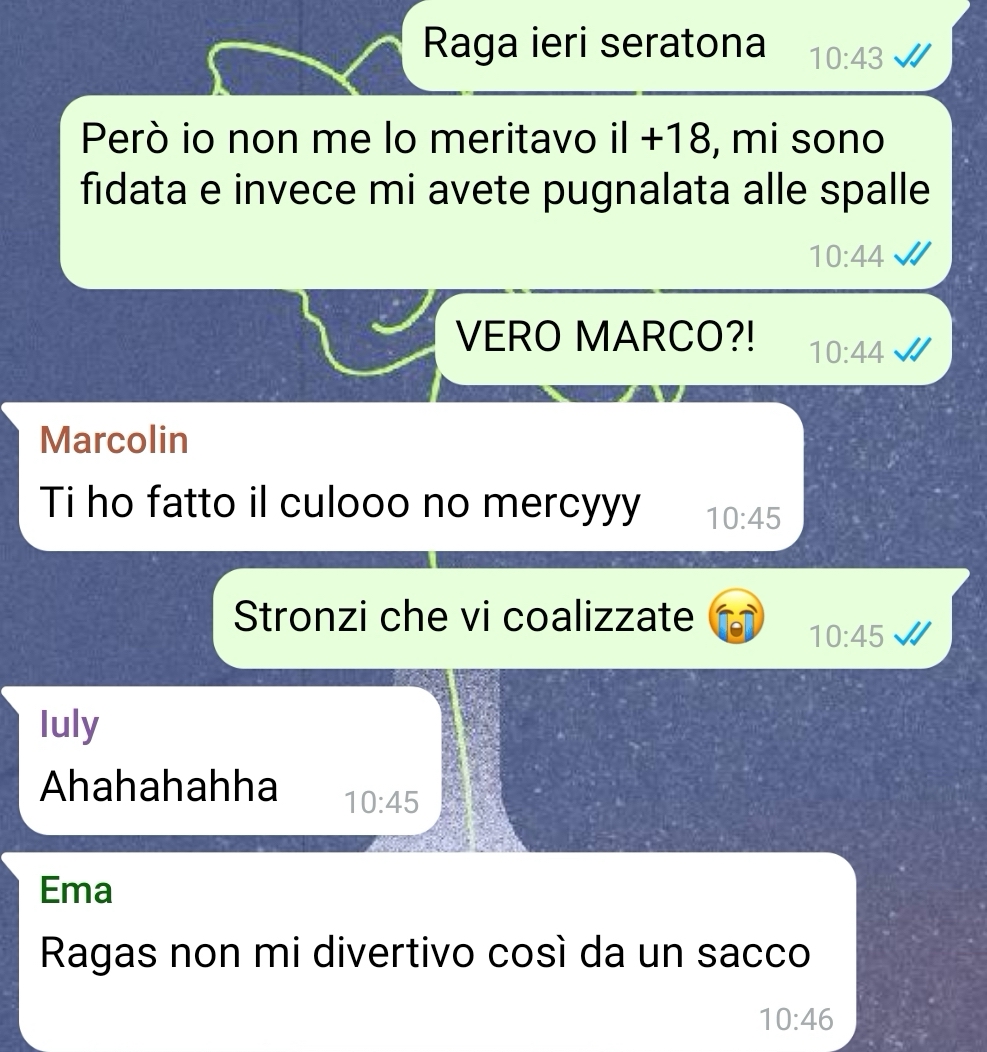Tap the 10:46 timestamp on Ema's message
This screenshot has width=987, height=1052.
pyautogui.click(x=796, y=1019)
